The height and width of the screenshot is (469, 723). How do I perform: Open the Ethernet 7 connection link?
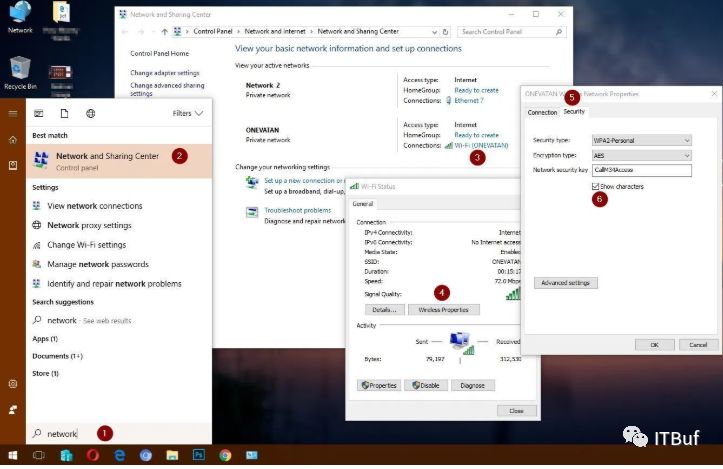[469, 101]
